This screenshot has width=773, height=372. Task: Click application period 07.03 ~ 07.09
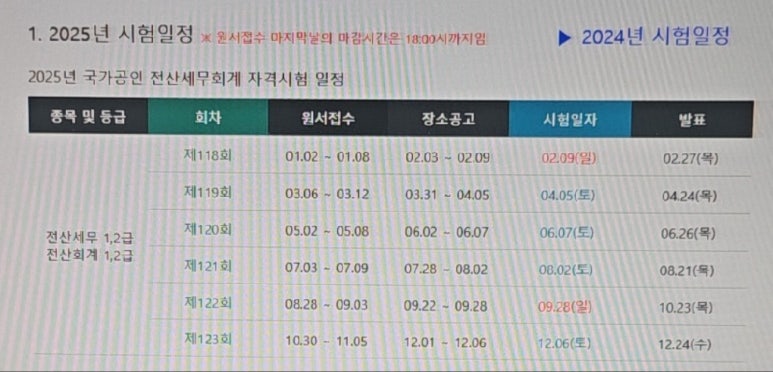point(326,269)
